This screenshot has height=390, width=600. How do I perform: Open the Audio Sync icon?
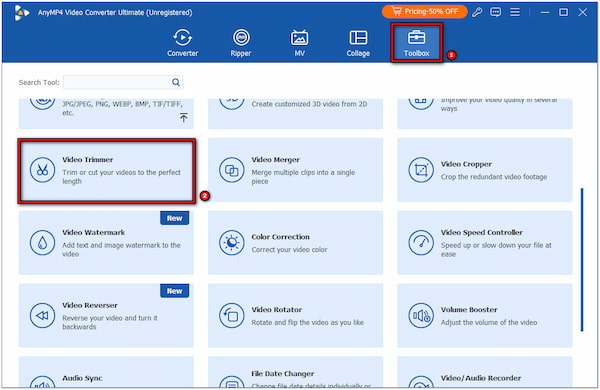[x=42, y=382]
